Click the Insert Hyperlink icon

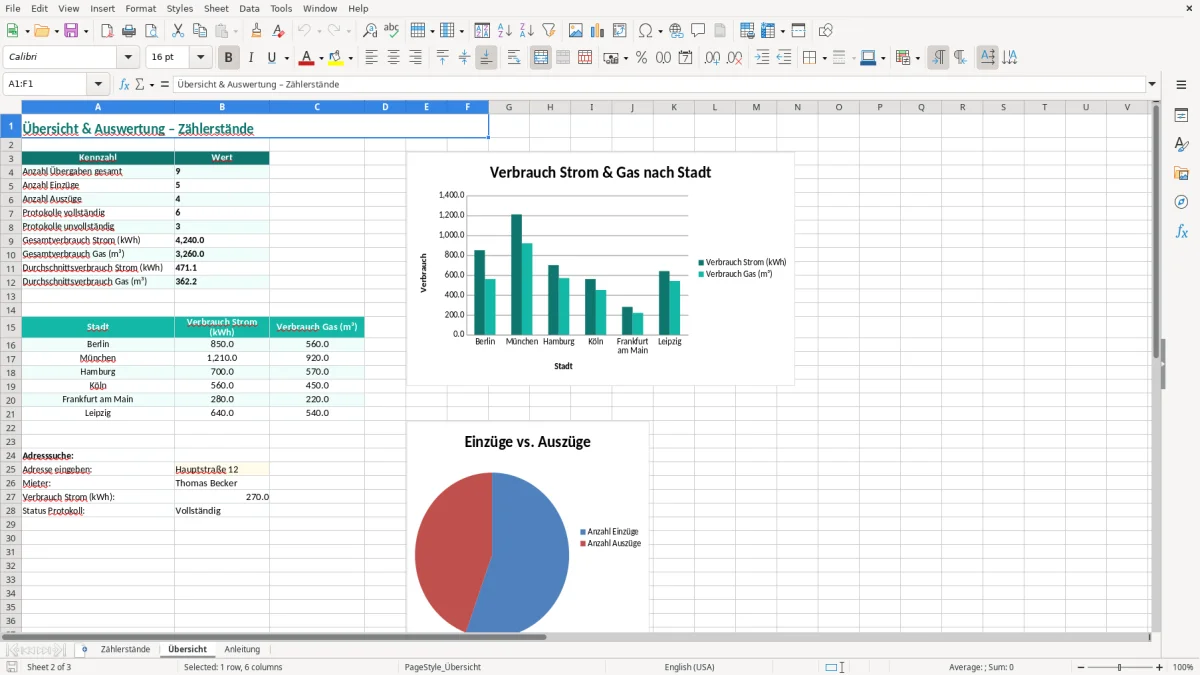pyautogui.click(x=676, y=31)
